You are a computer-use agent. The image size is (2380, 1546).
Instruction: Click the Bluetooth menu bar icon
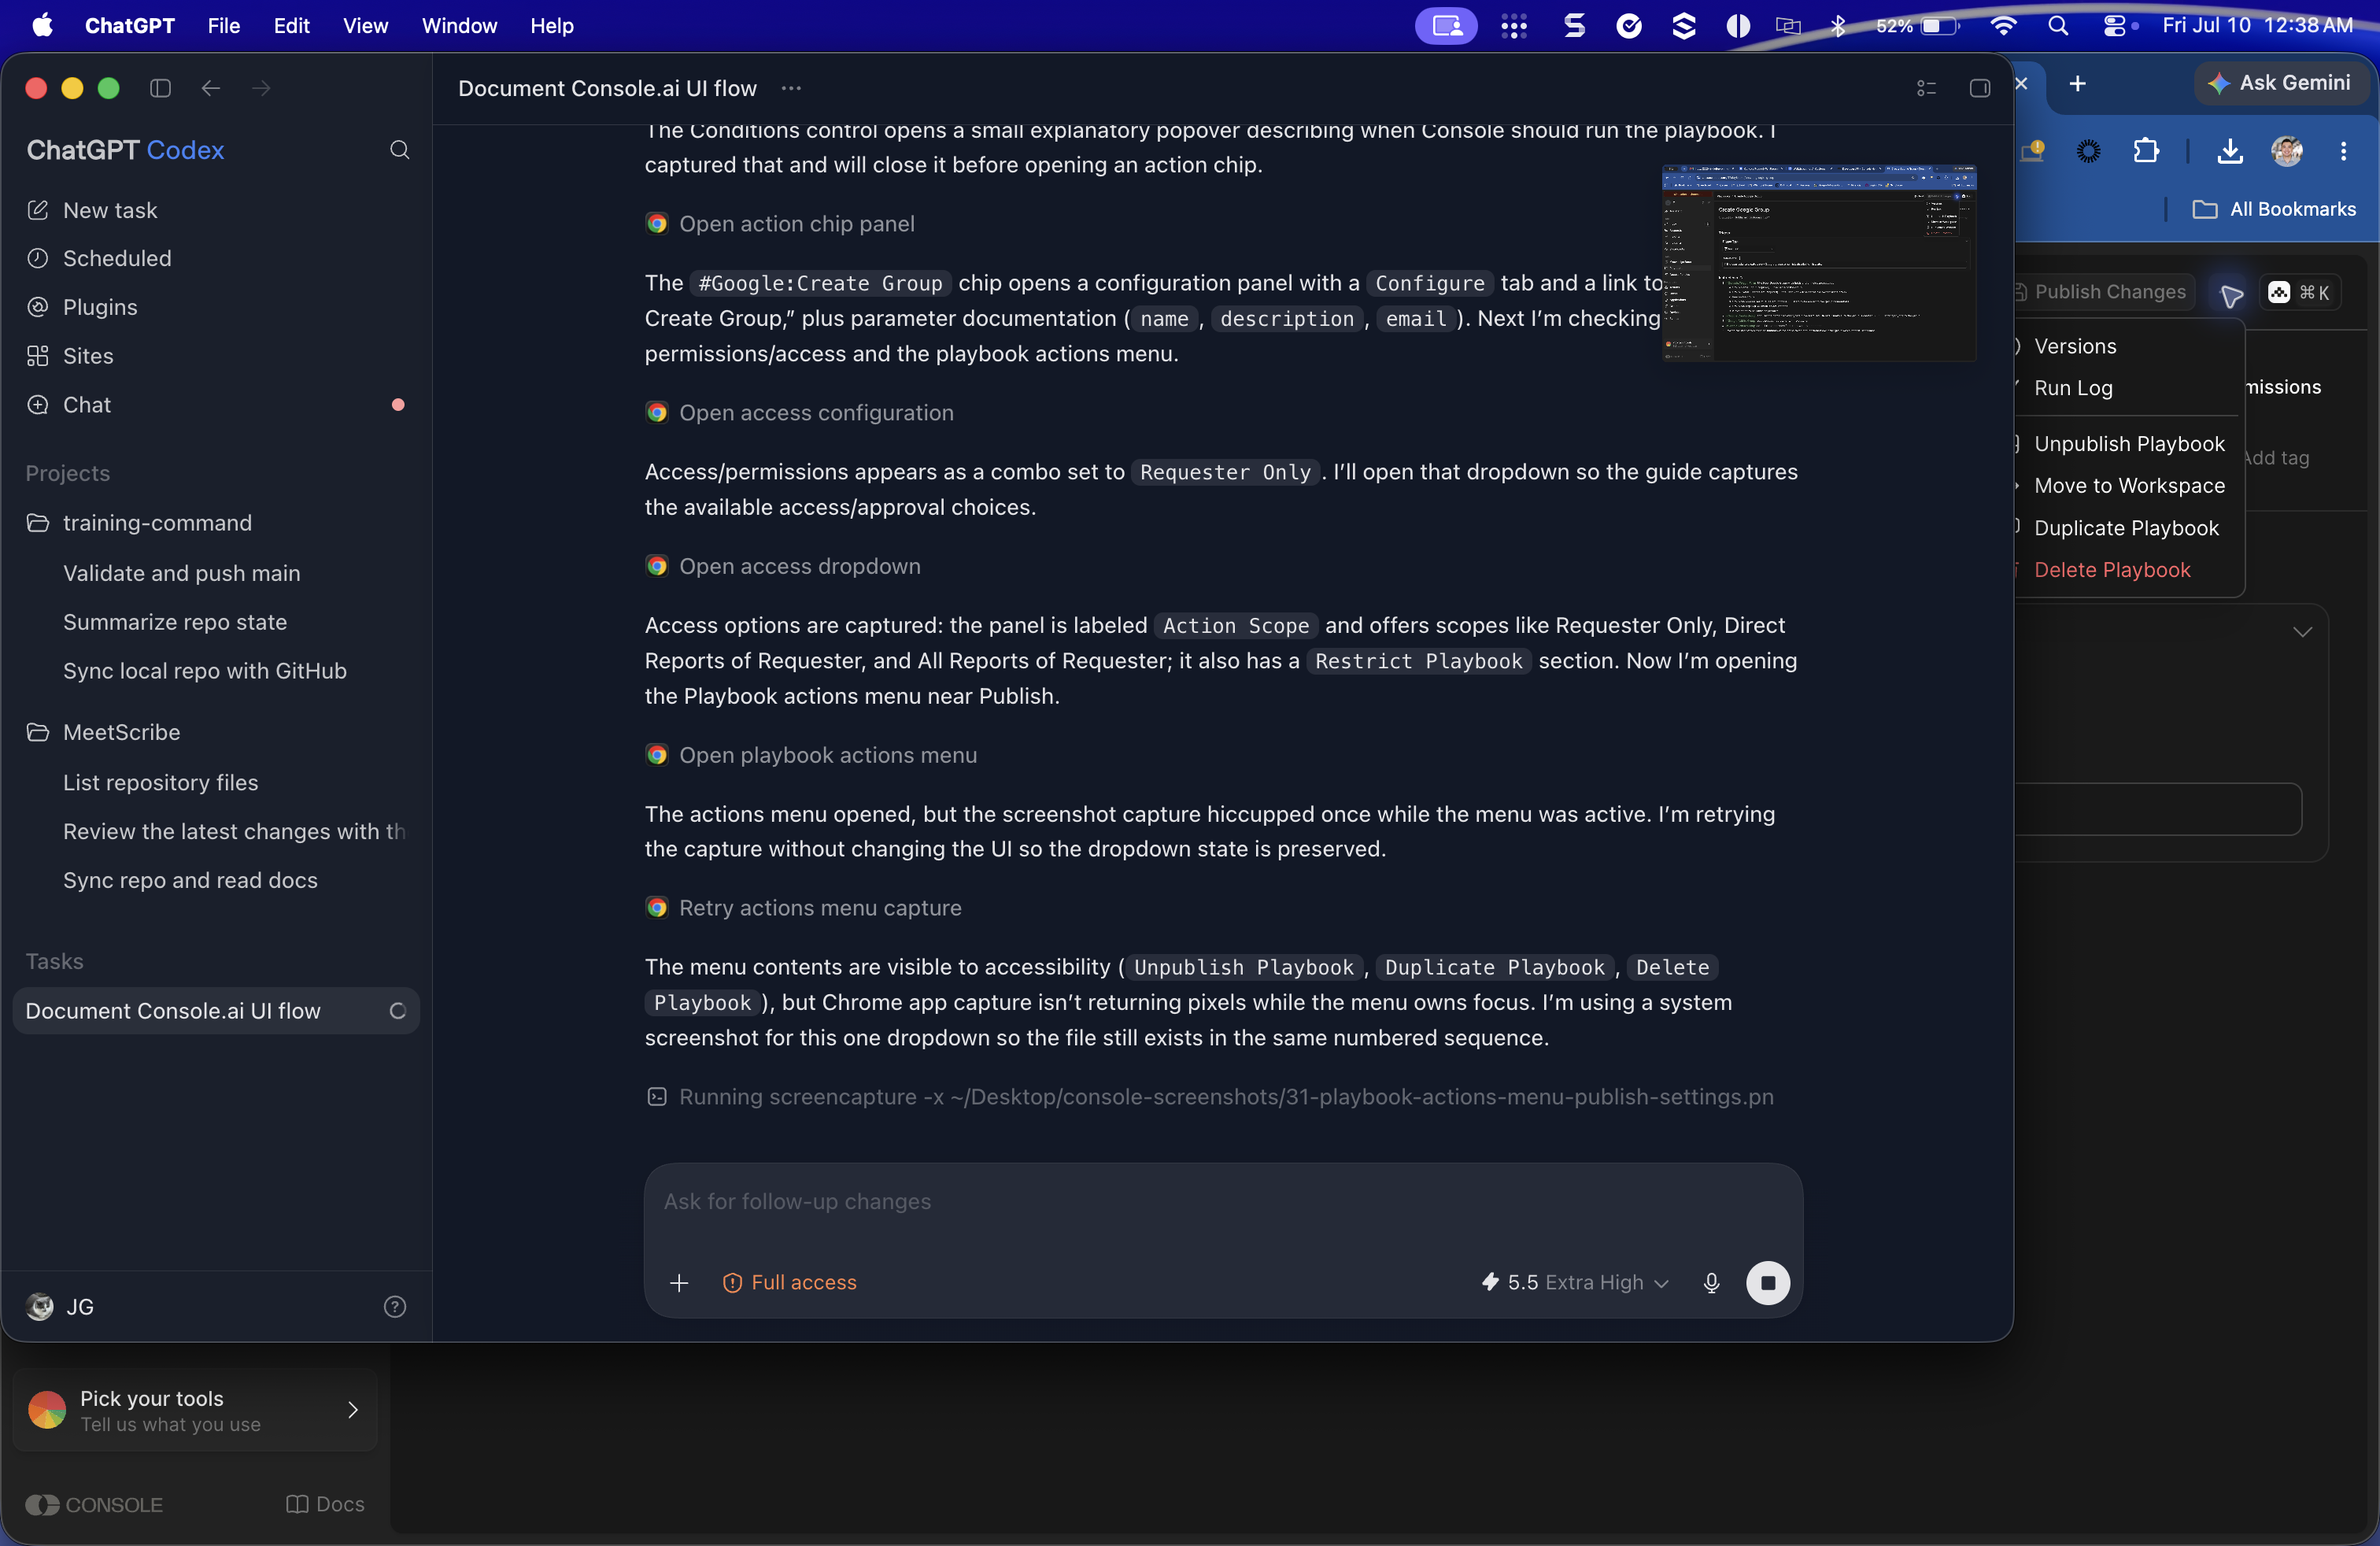point(1838,26)
